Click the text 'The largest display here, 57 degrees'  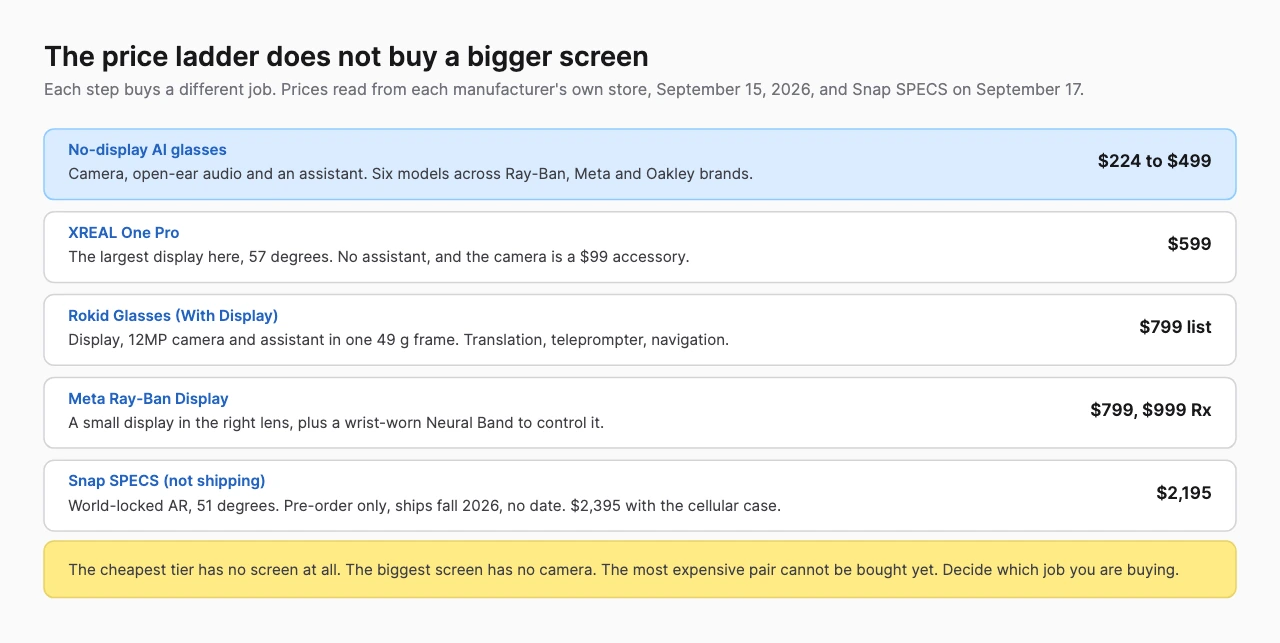pyautogui.click(x=379, y=257)
